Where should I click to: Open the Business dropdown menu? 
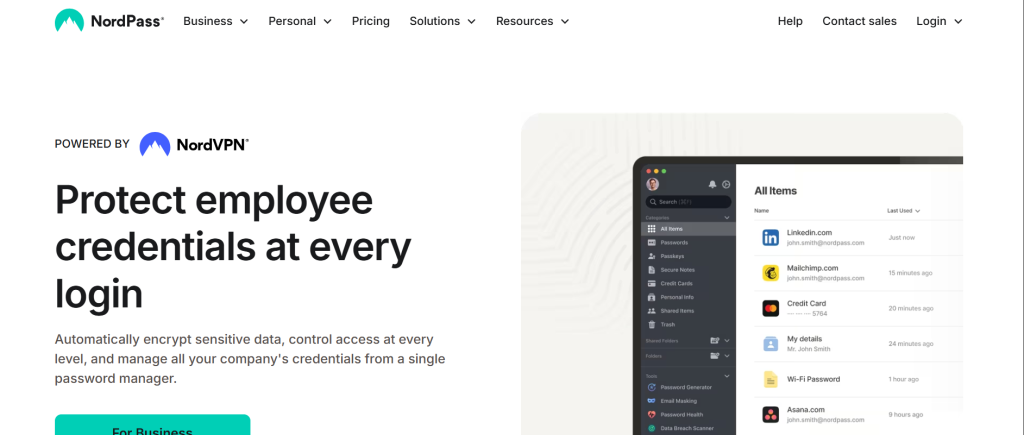tap(216, 21)
